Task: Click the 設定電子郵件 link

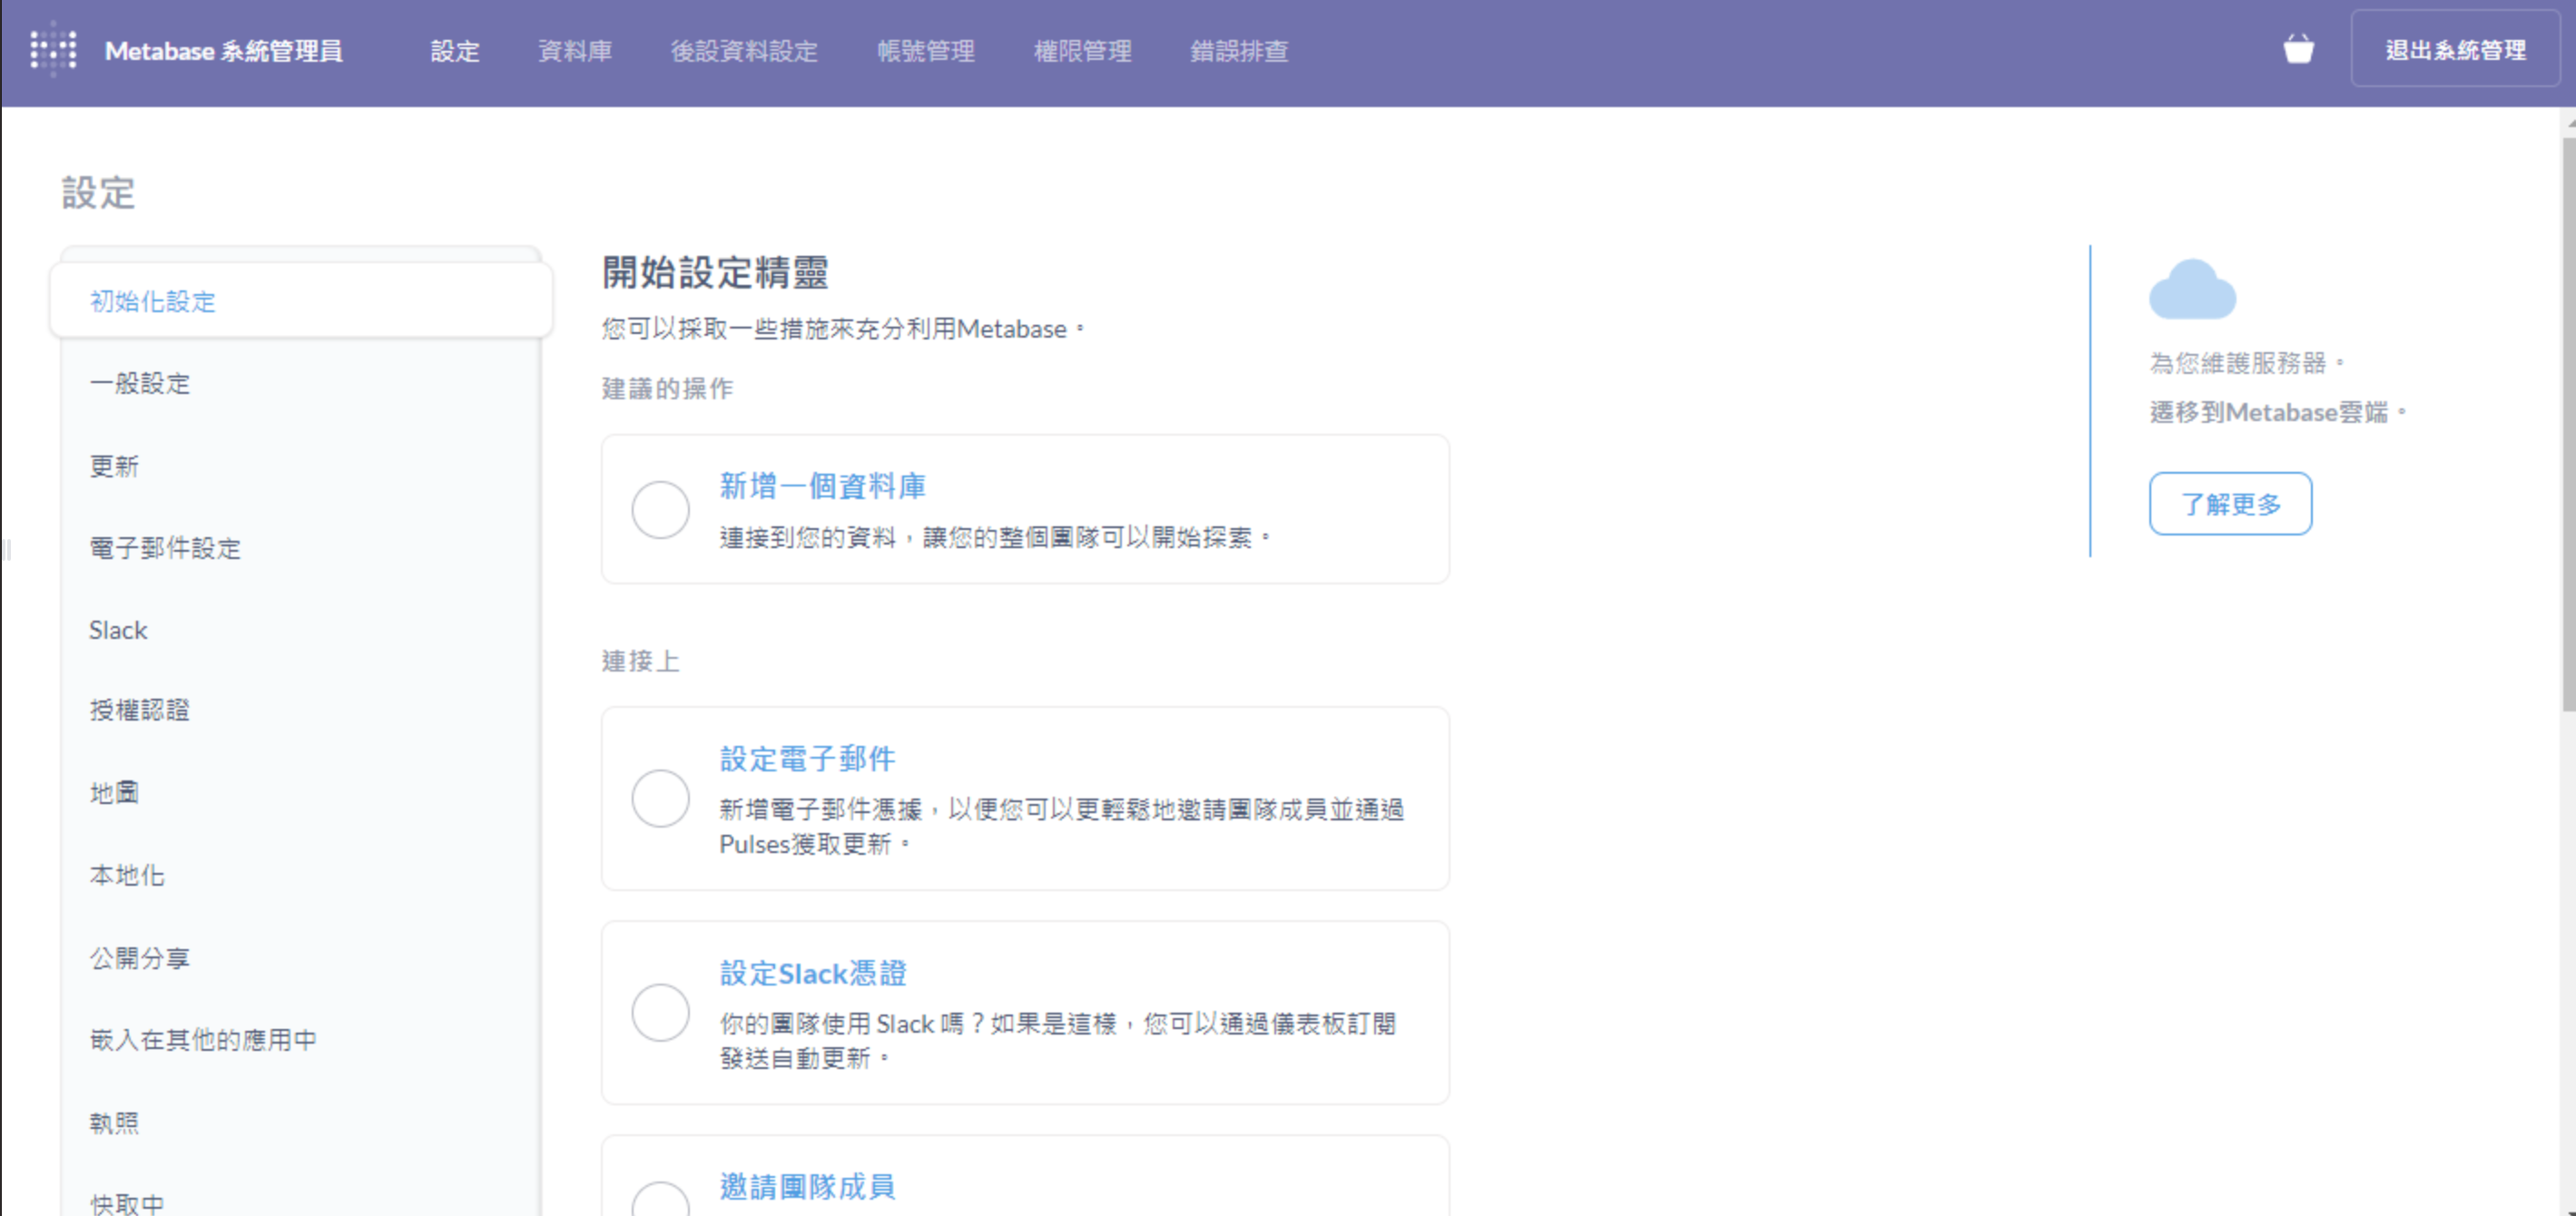Action: [x=807, y=759]
